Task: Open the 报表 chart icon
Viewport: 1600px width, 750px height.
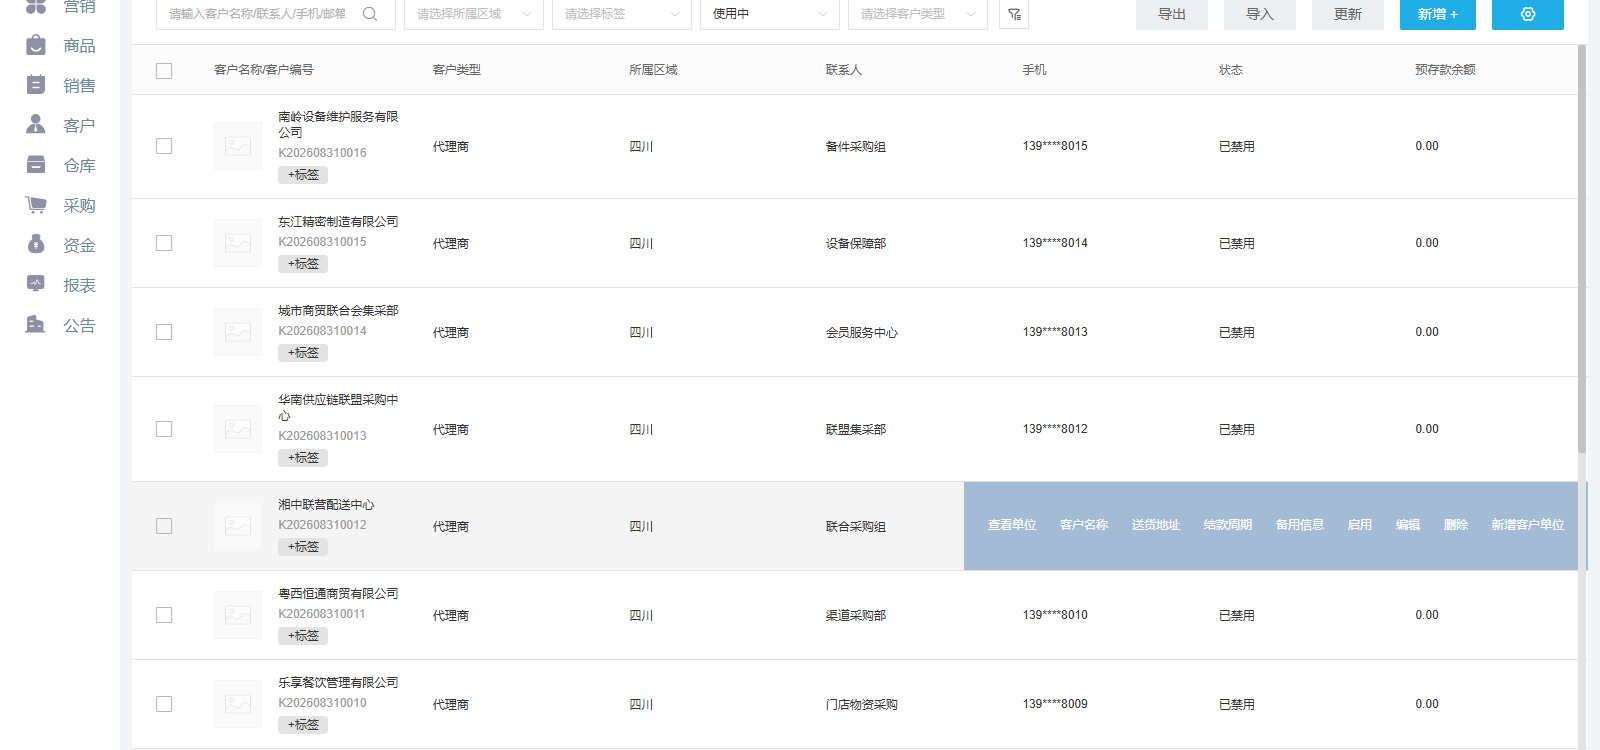Action: point(36,284)
